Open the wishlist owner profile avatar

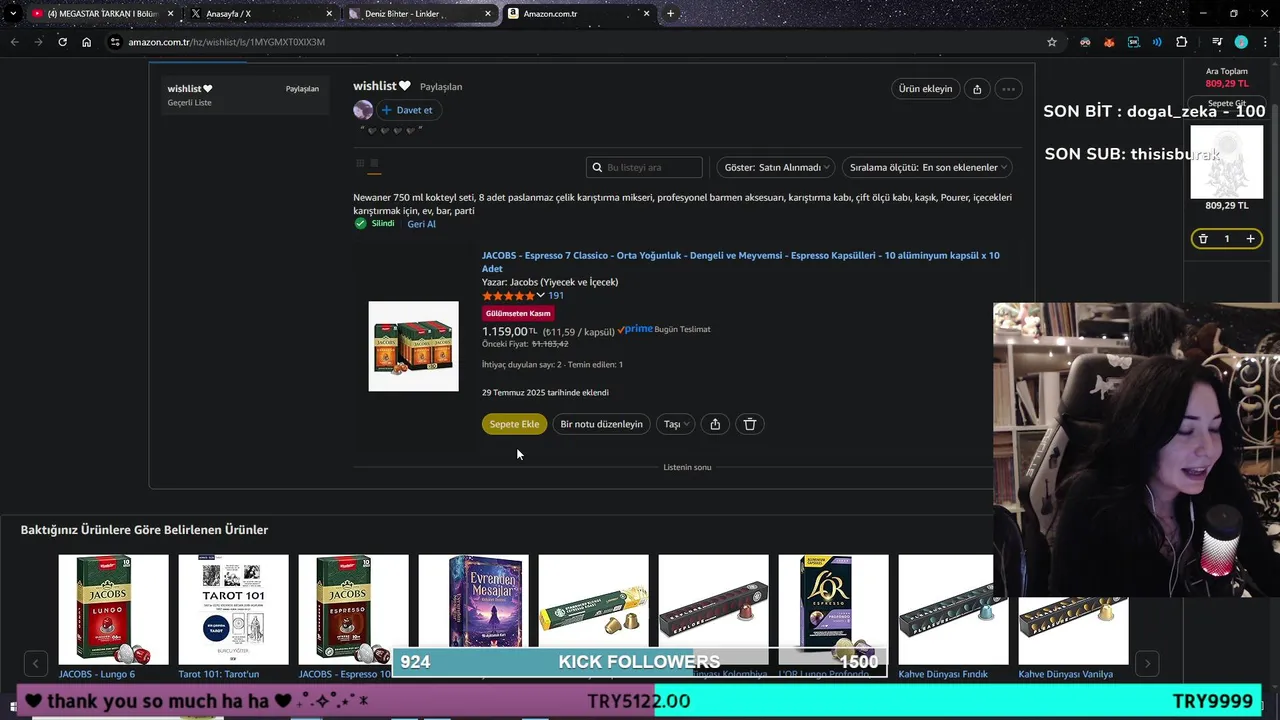[x=363, y=110]
